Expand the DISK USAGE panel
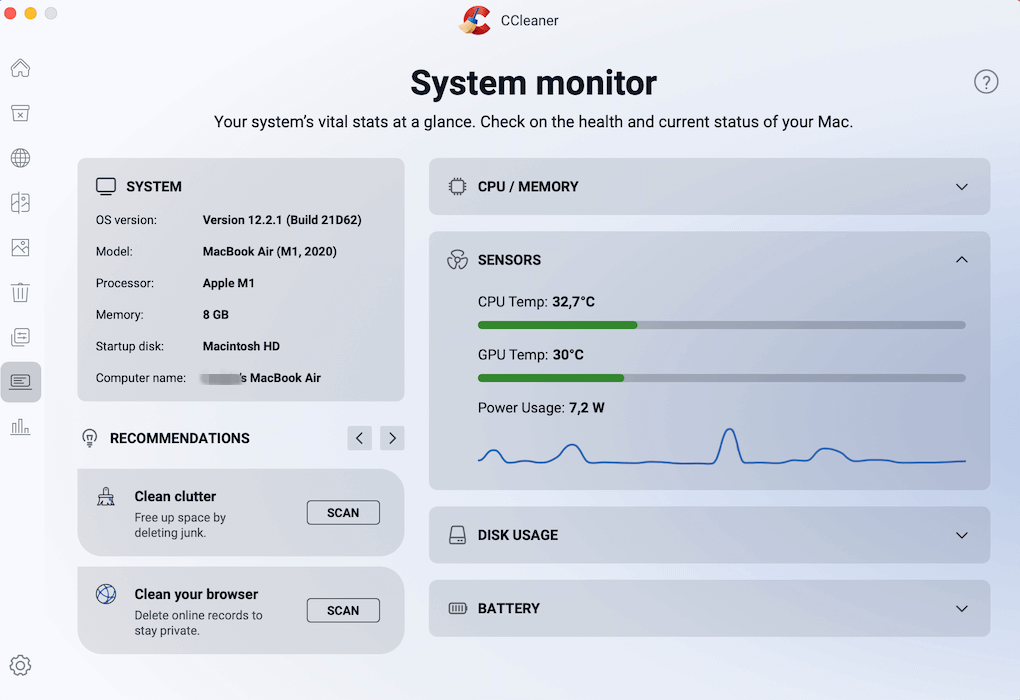The image size is (1020, 700). [961, 535]
